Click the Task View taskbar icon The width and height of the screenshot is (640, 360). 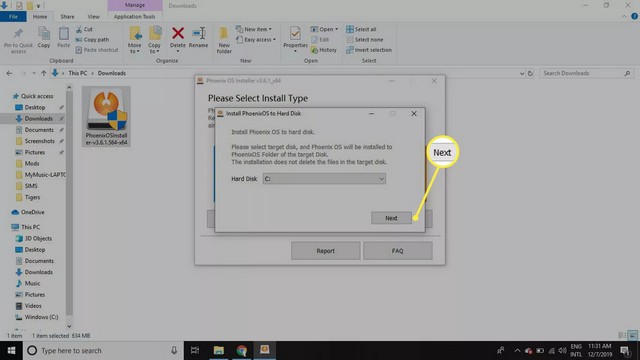(195, 351)
